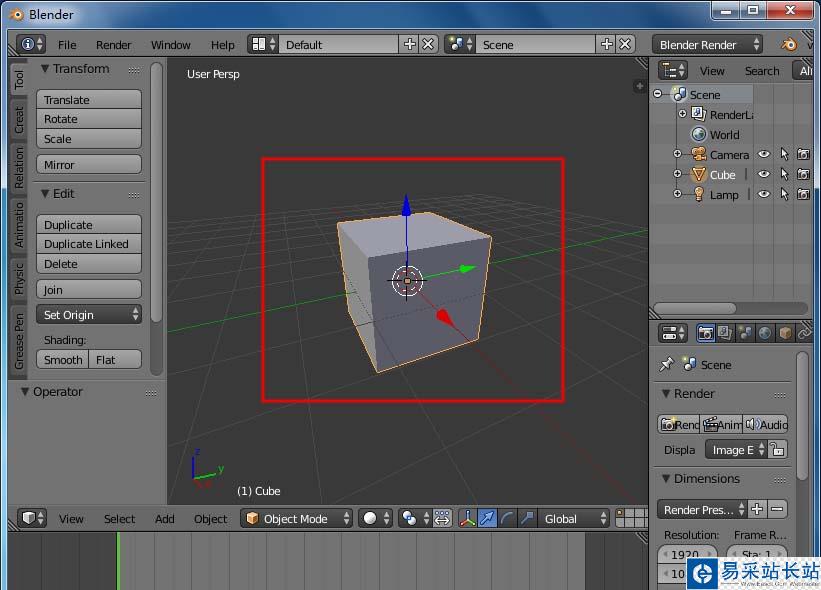Add a render preset
The image size is (821, 590).
pos(757,509)
